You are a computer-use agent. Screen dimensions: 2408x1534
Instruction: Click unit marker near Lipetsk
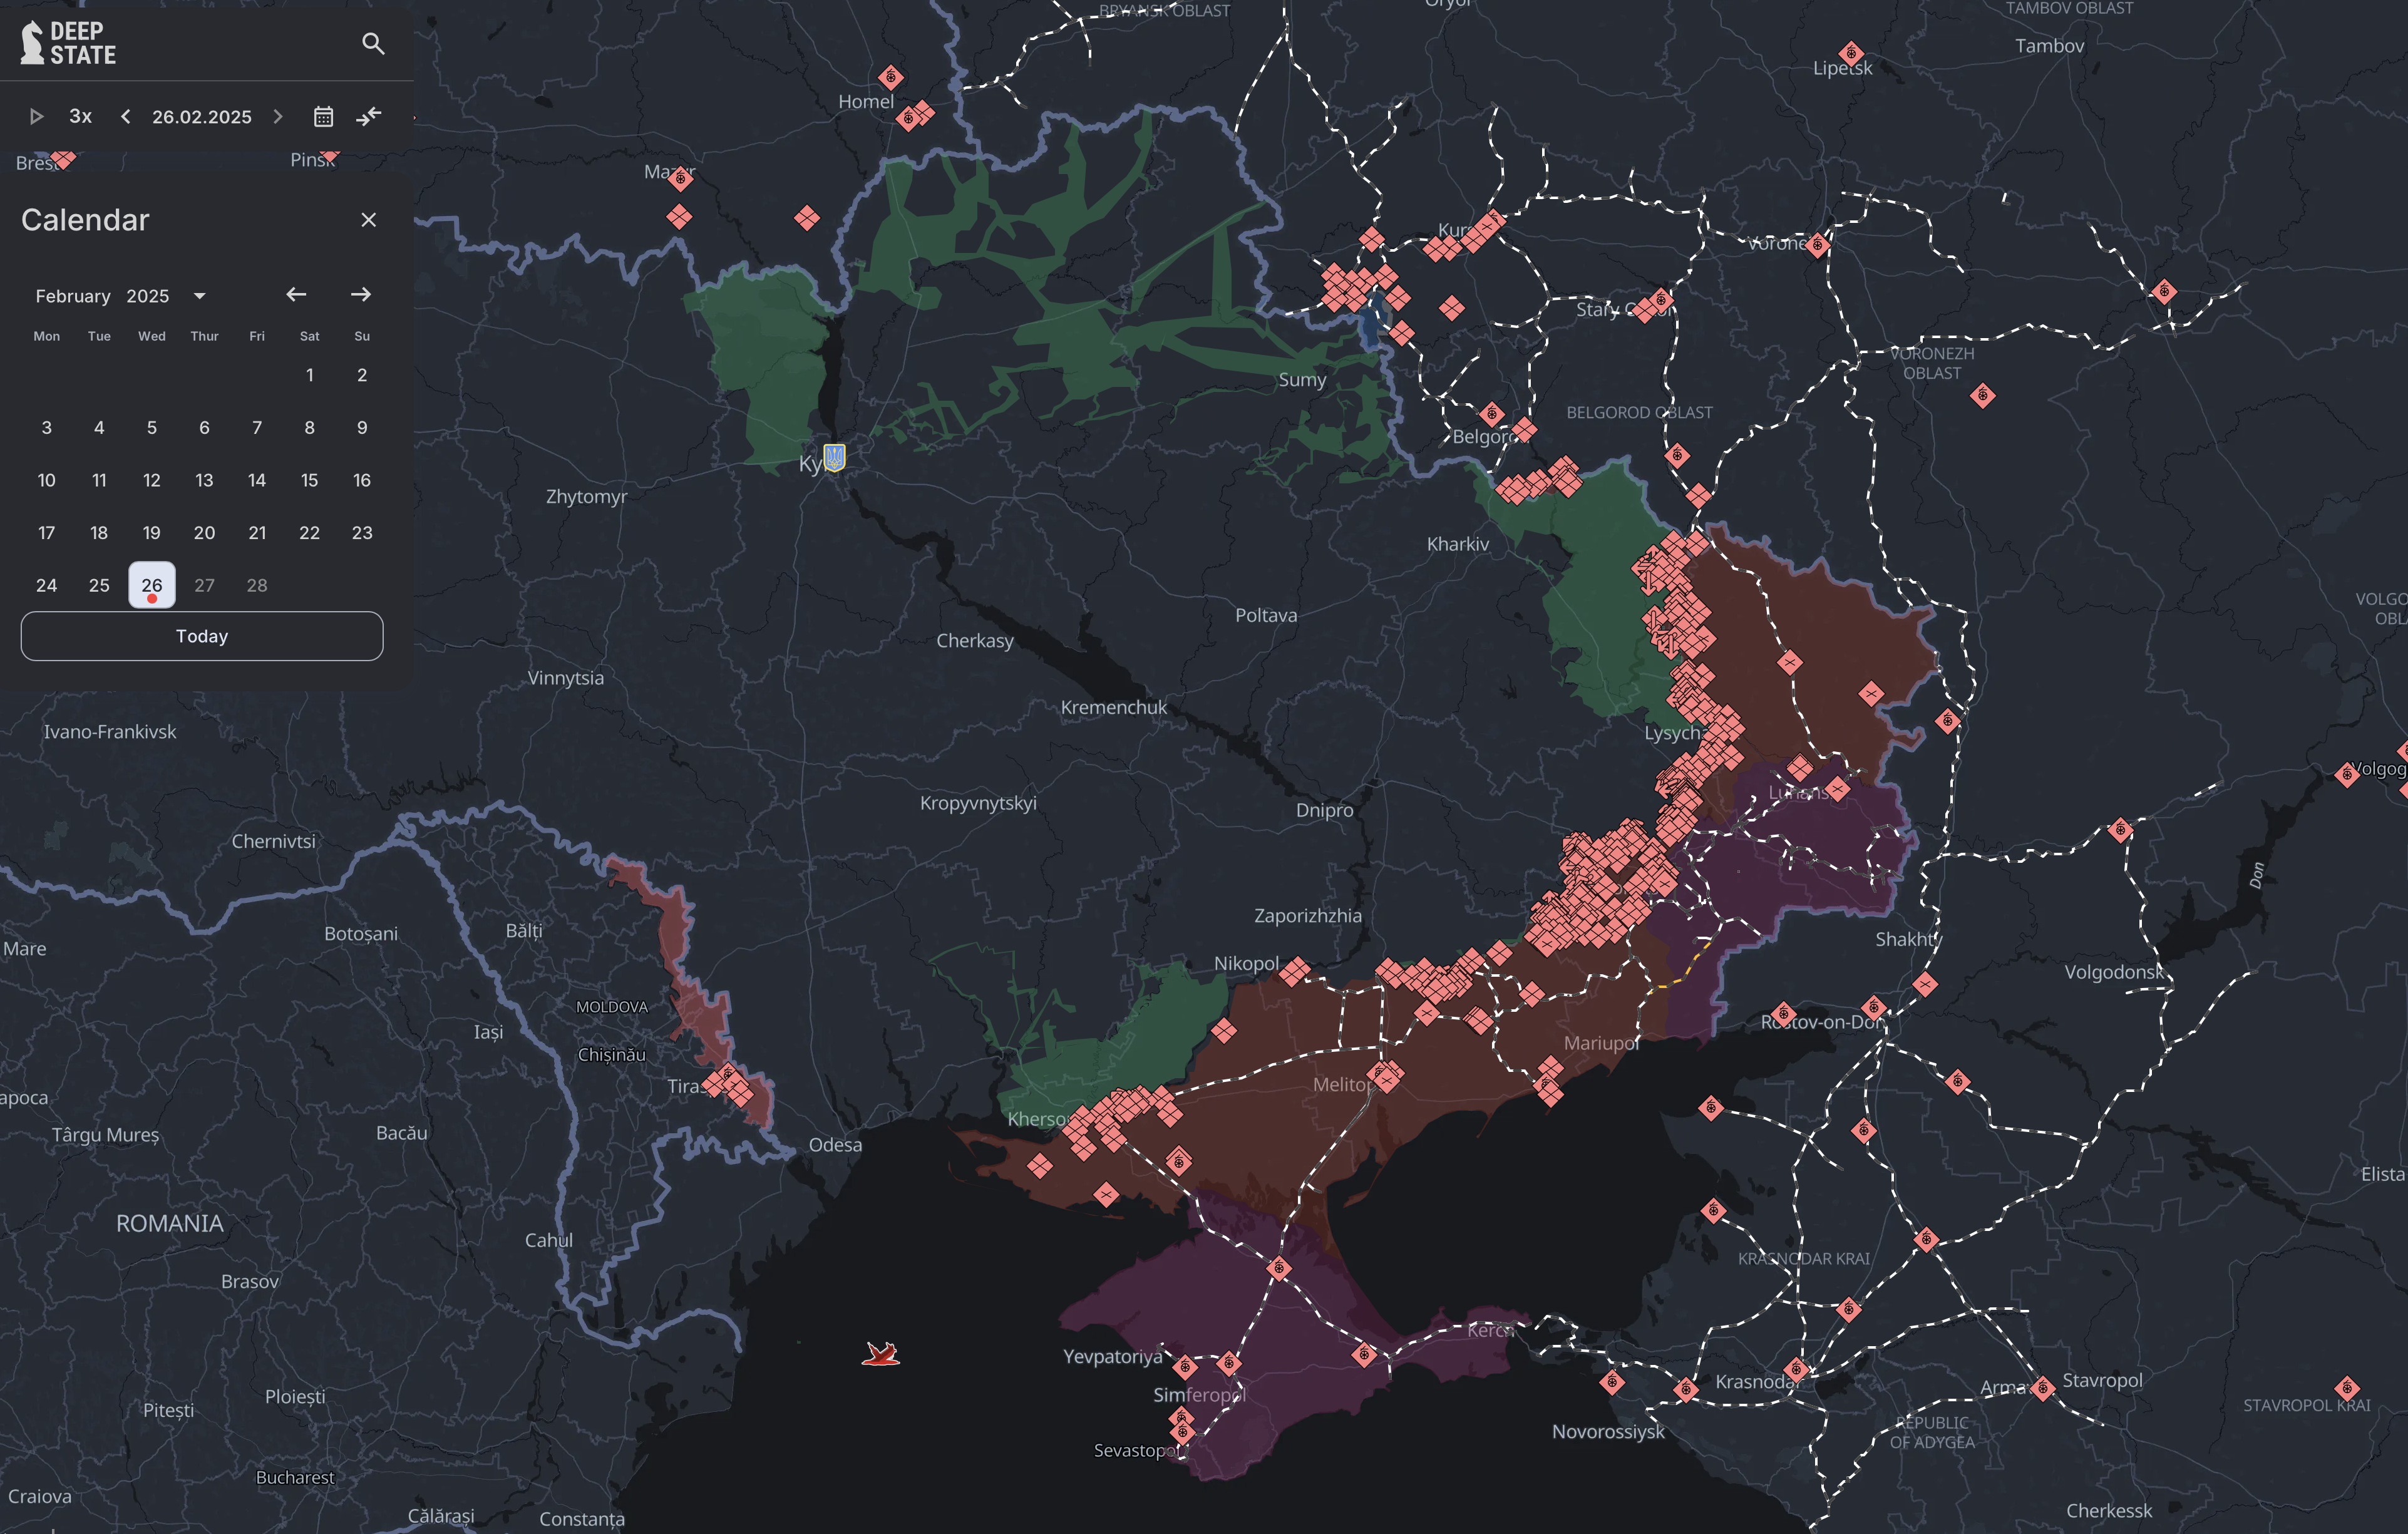pos(1851,53)
